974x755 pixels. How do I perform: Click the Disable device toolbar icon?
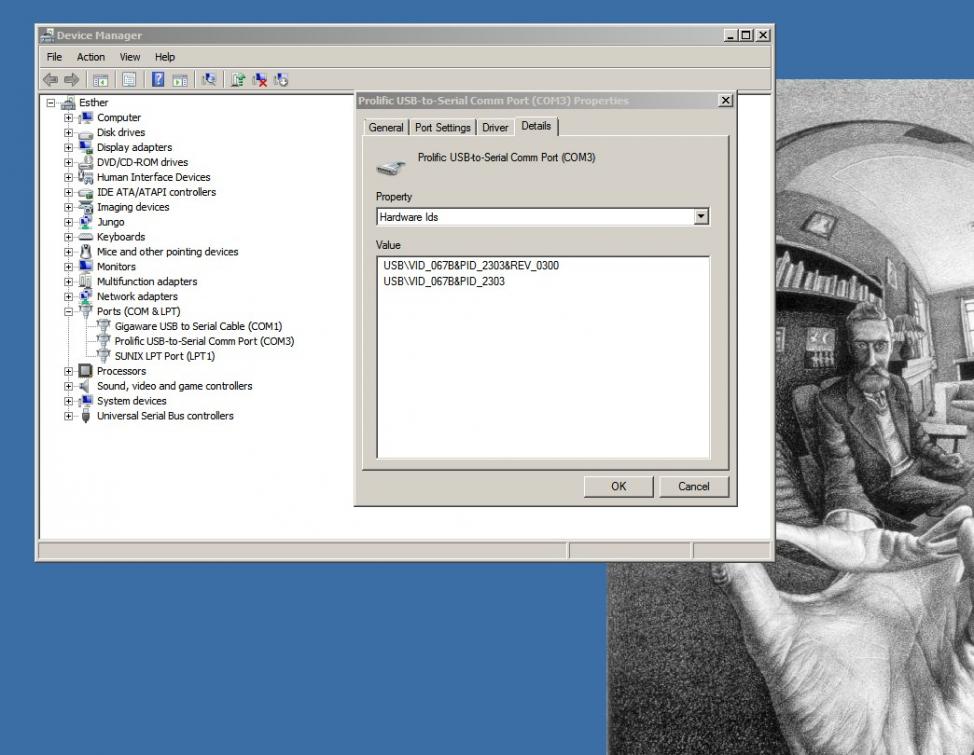281,80
